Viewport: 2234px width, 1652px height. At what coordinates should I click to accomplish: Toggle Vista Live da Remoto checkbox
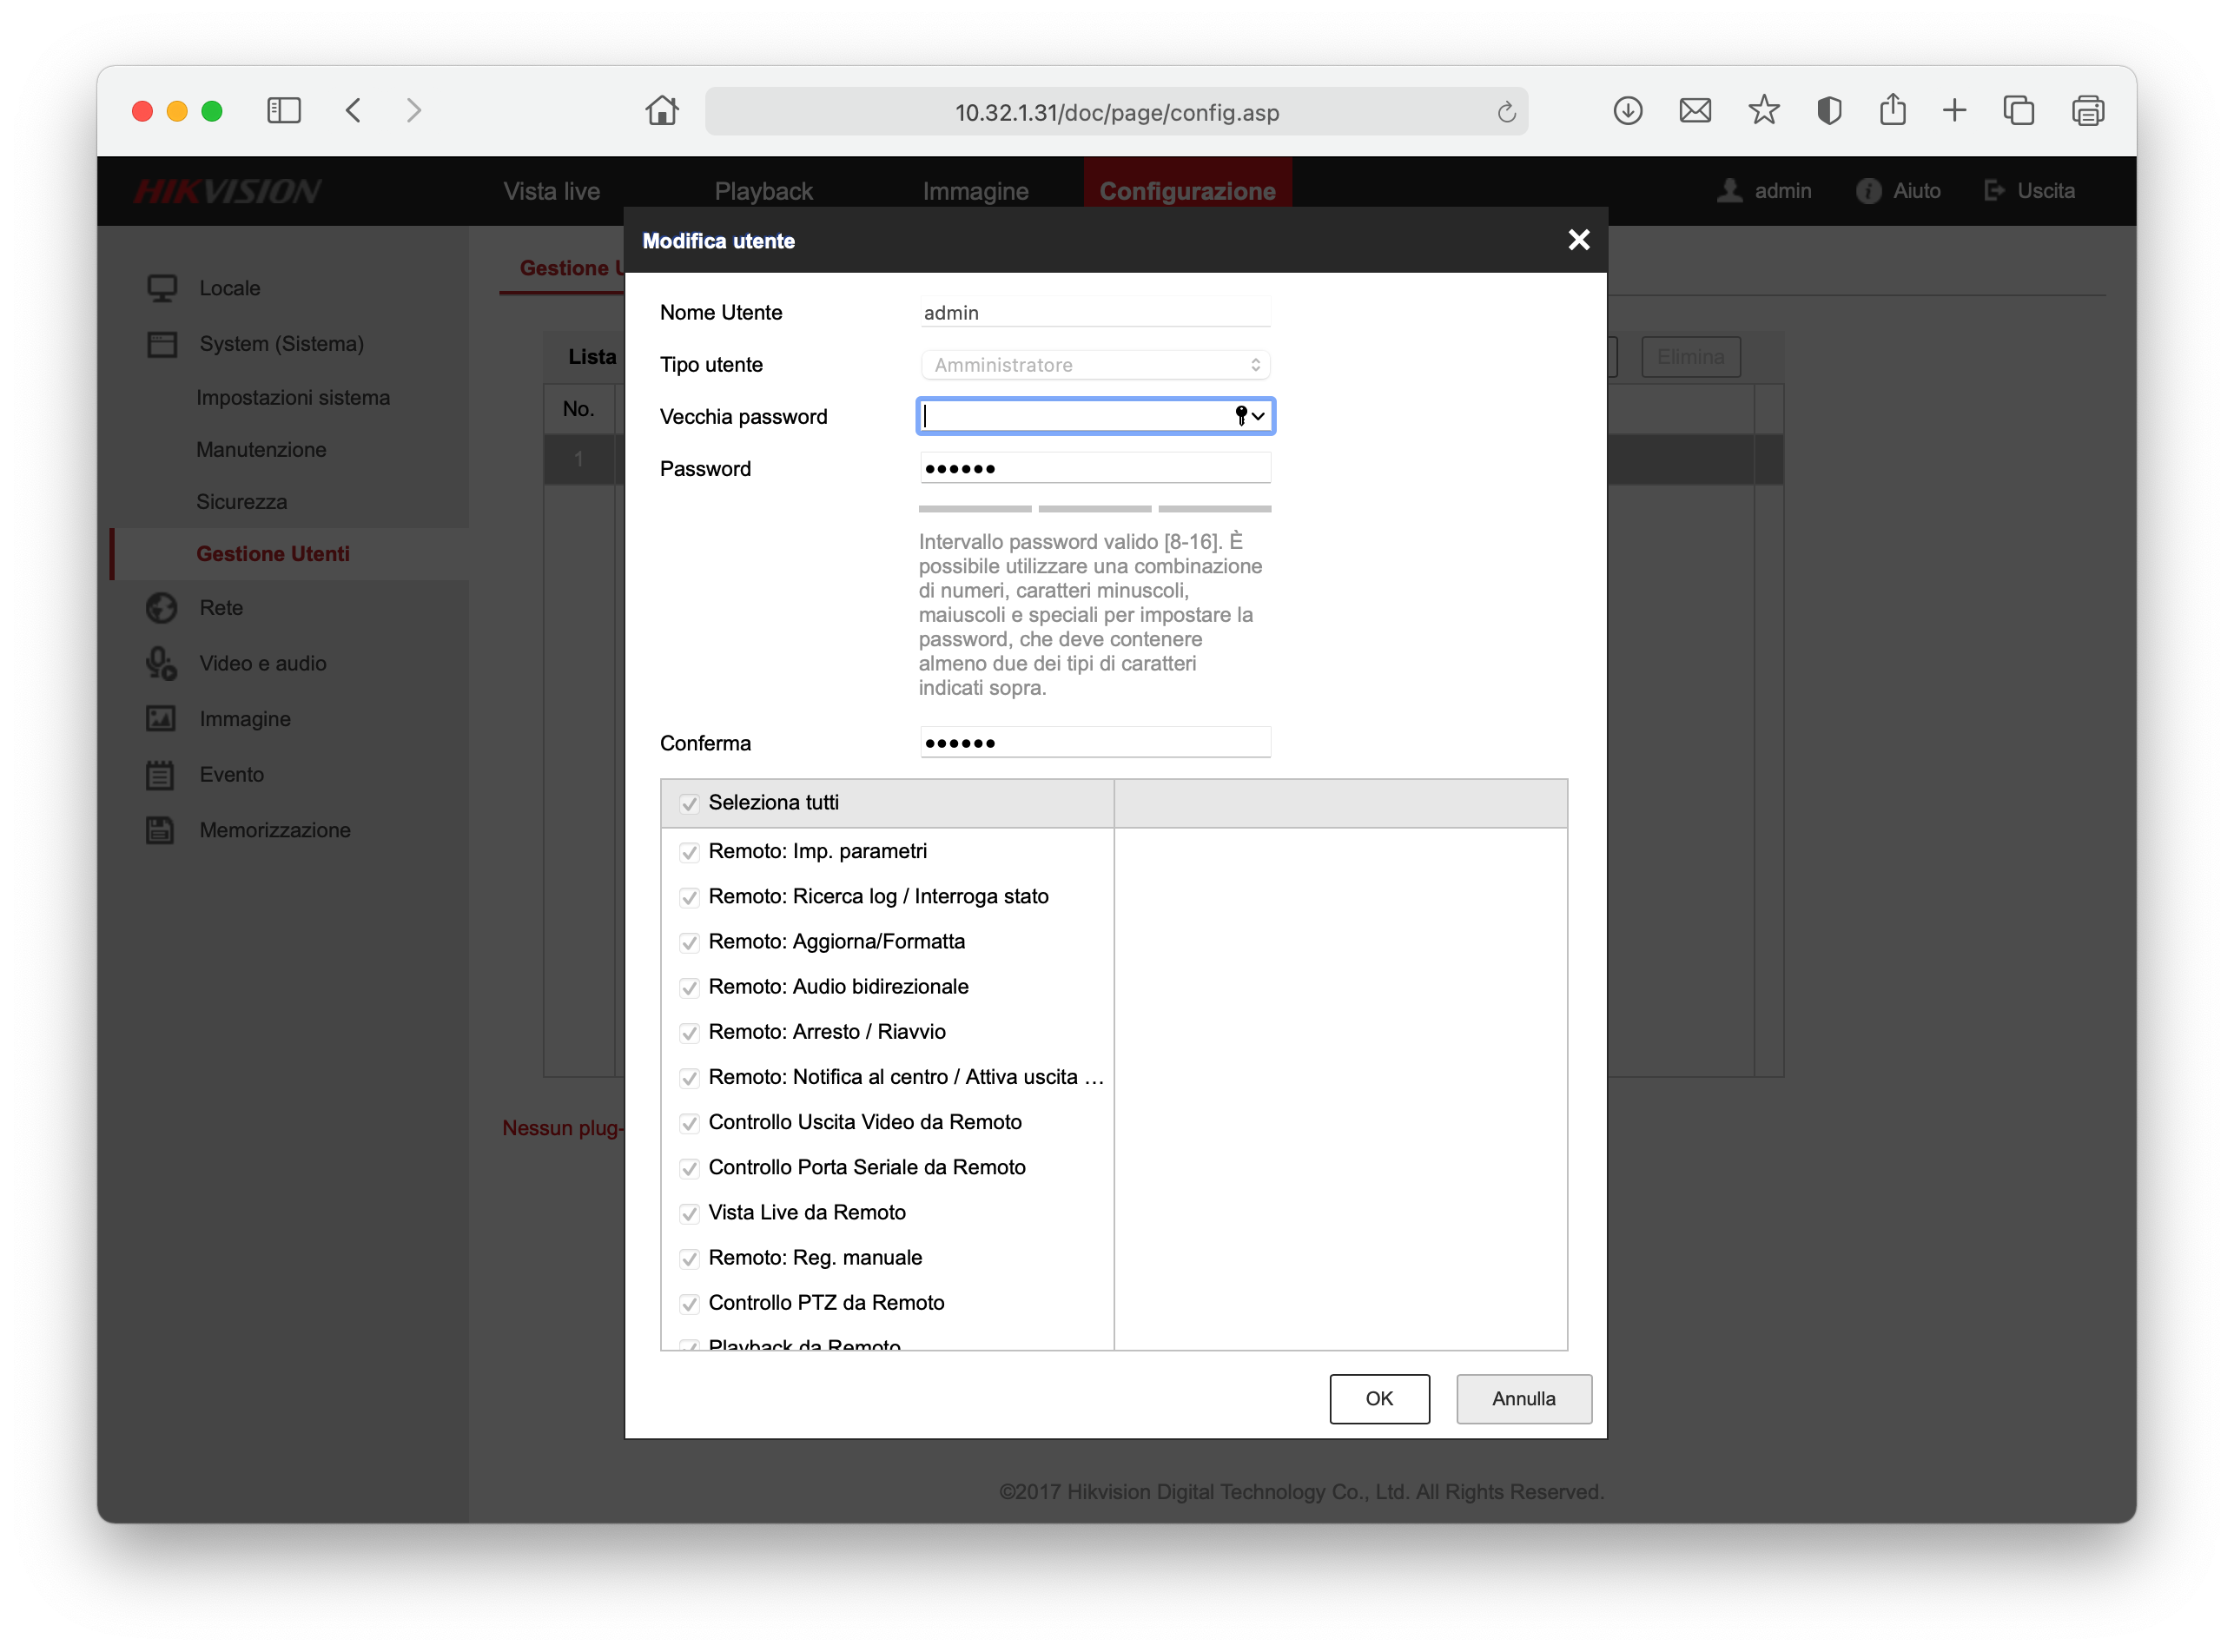[689, 1213]
